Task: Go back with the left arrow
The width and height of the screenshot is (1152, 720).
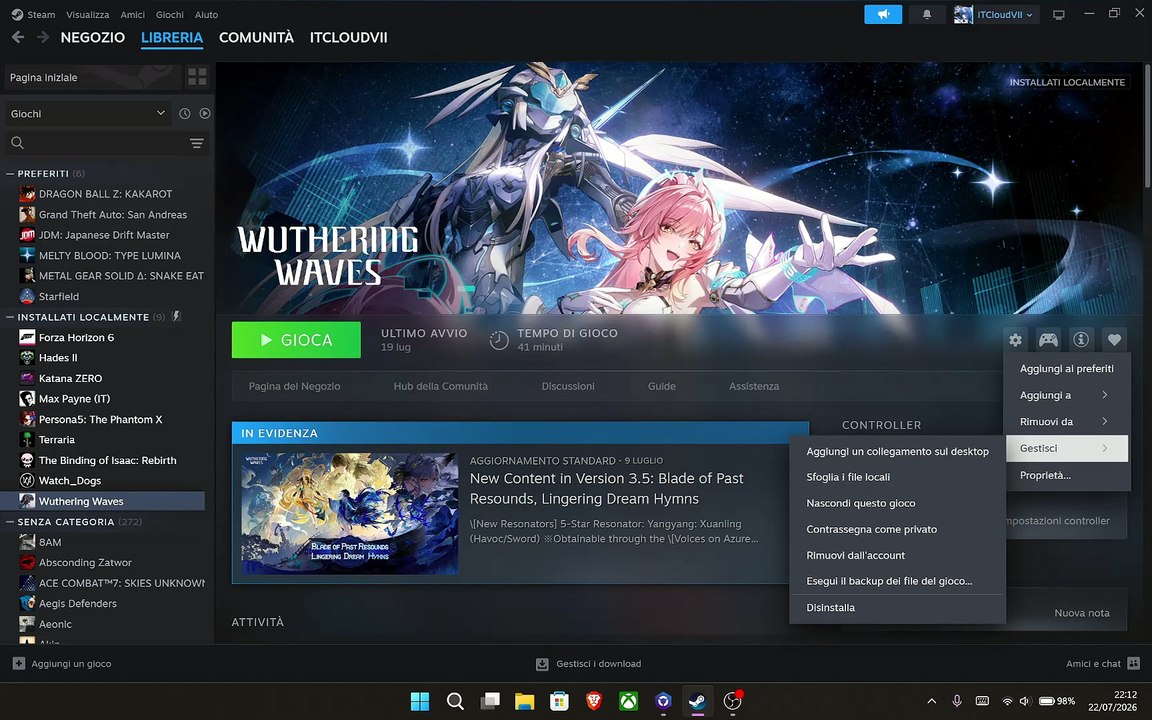Action: pyautogui.click(x=18, y=37)
